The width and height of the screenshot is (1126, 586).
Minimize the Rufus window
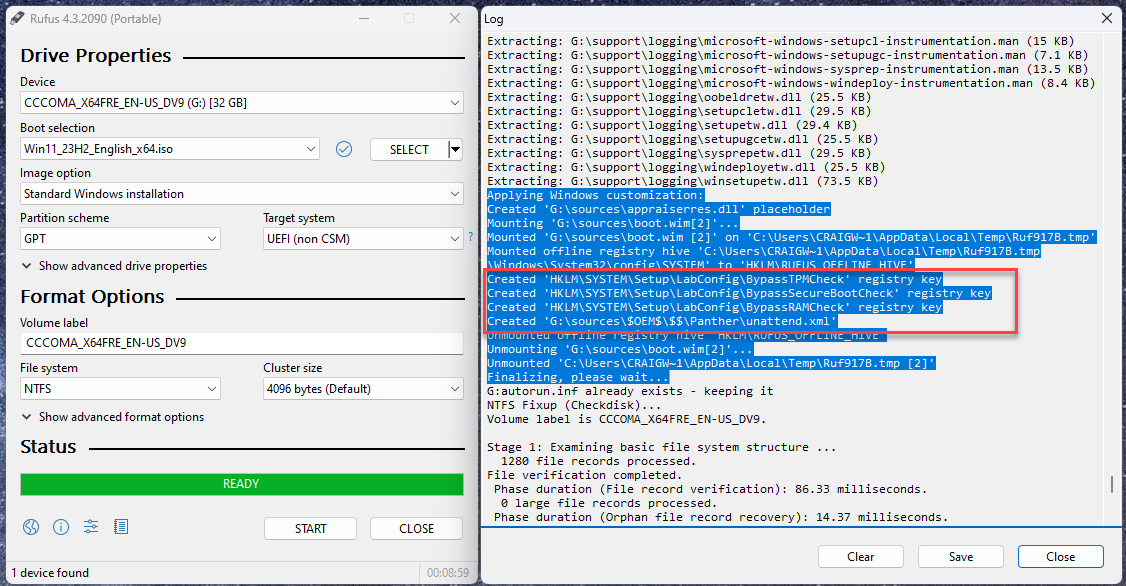pos(361,19)
